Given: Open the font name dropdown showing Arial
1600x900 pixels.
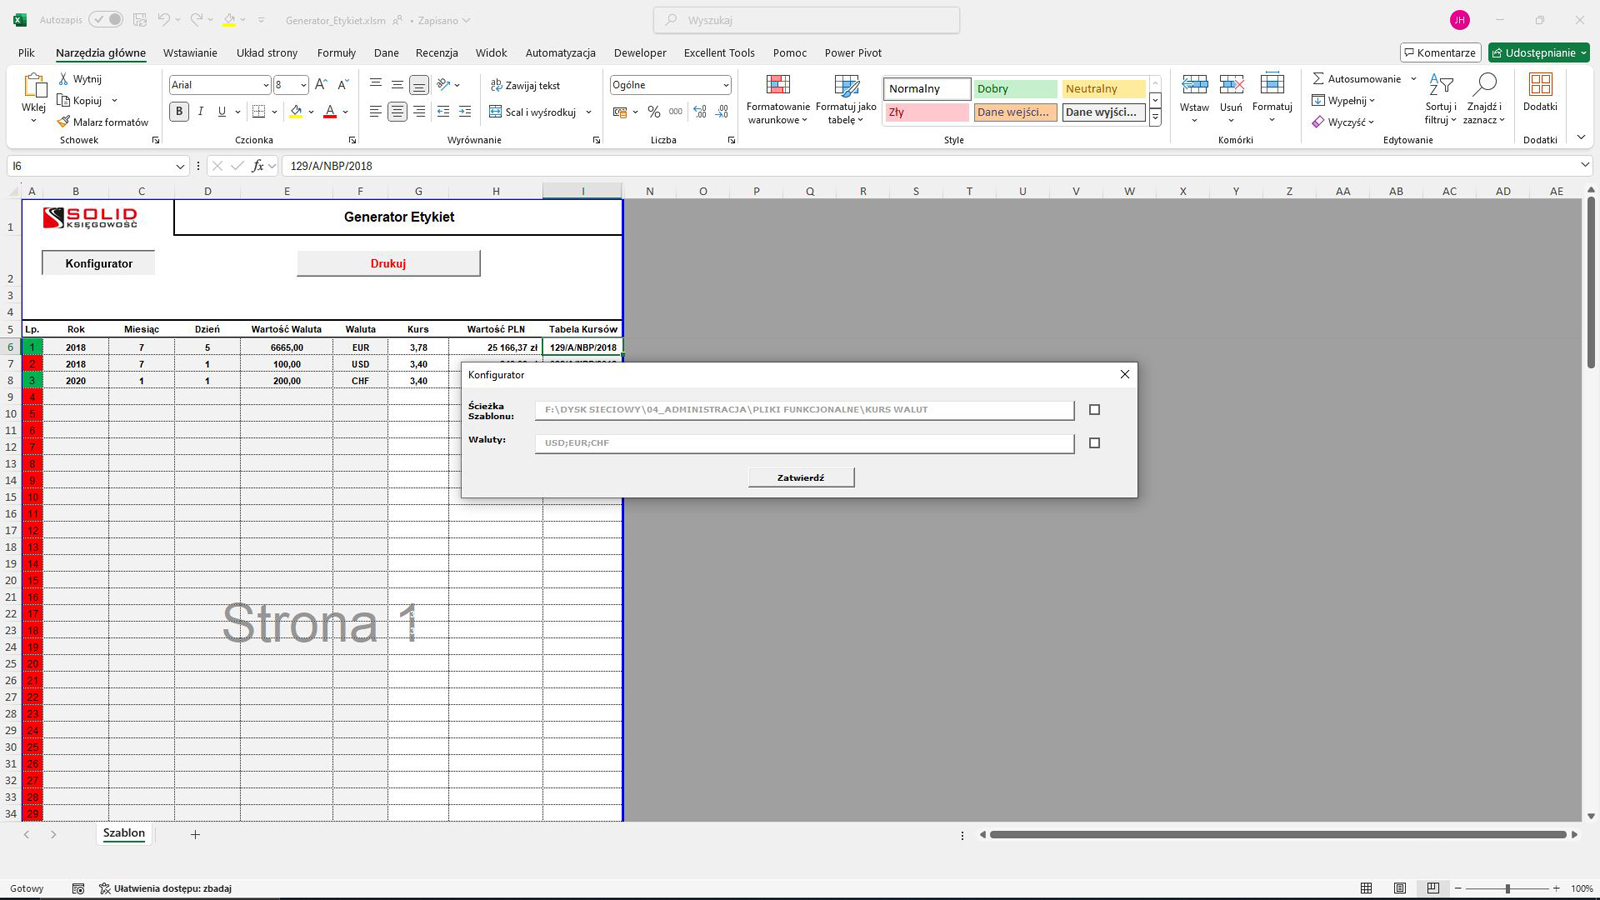Looking at the screenshot, I should [x=265, y=85].
